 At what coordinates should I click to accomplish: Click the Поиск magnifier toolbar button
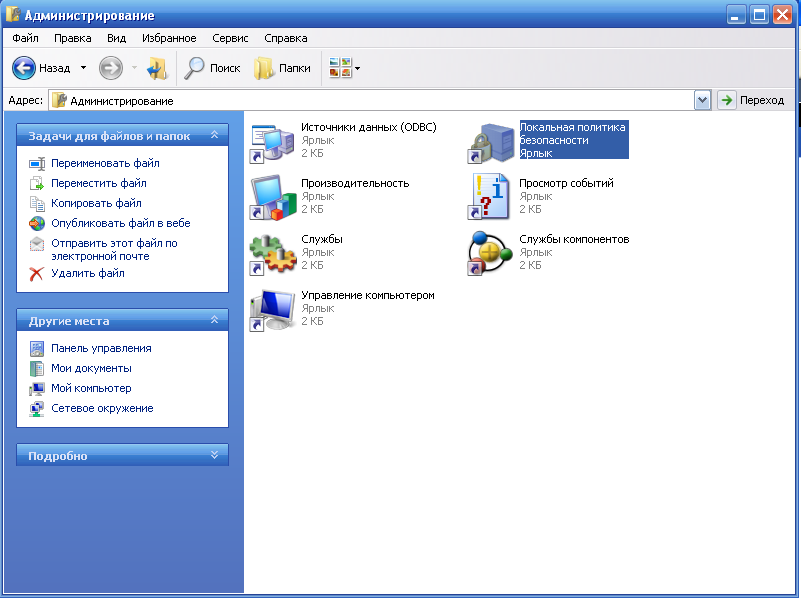click(212, 68)
